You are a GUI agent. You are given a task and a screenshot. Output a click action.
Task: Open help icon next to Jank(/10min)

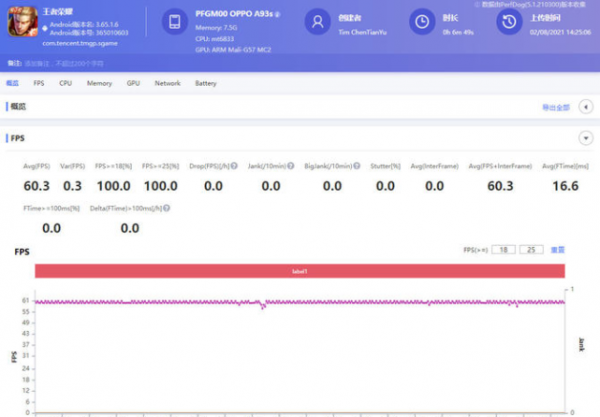(x=290, y=166)
